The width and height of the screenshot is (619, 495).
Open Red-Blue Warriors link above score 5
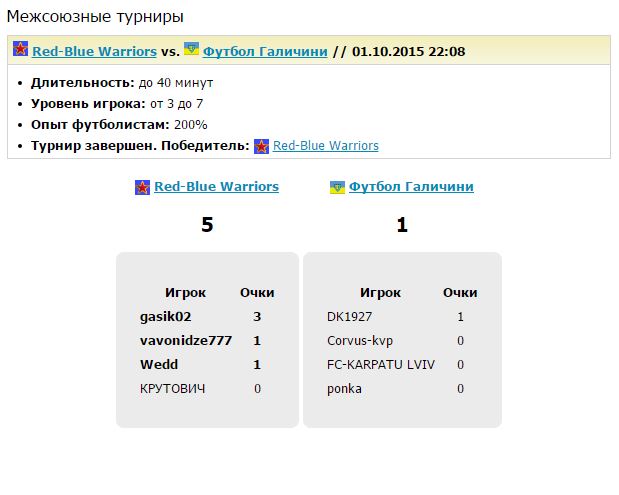216,187
